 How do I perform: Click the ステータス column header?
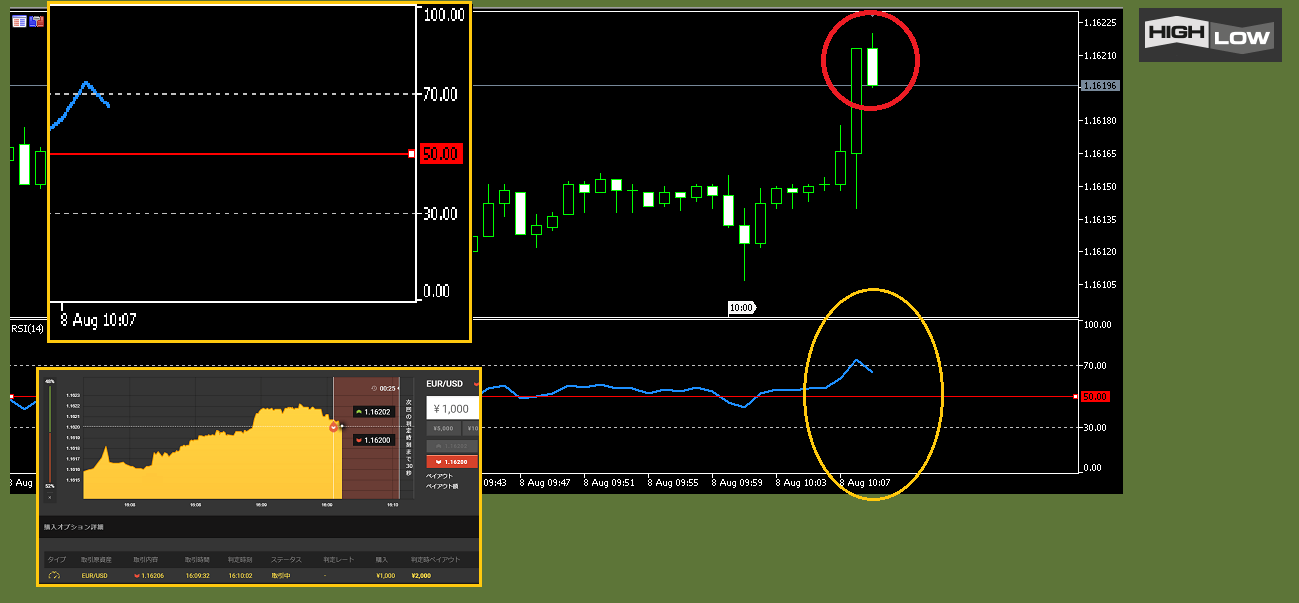coord(285,559)
